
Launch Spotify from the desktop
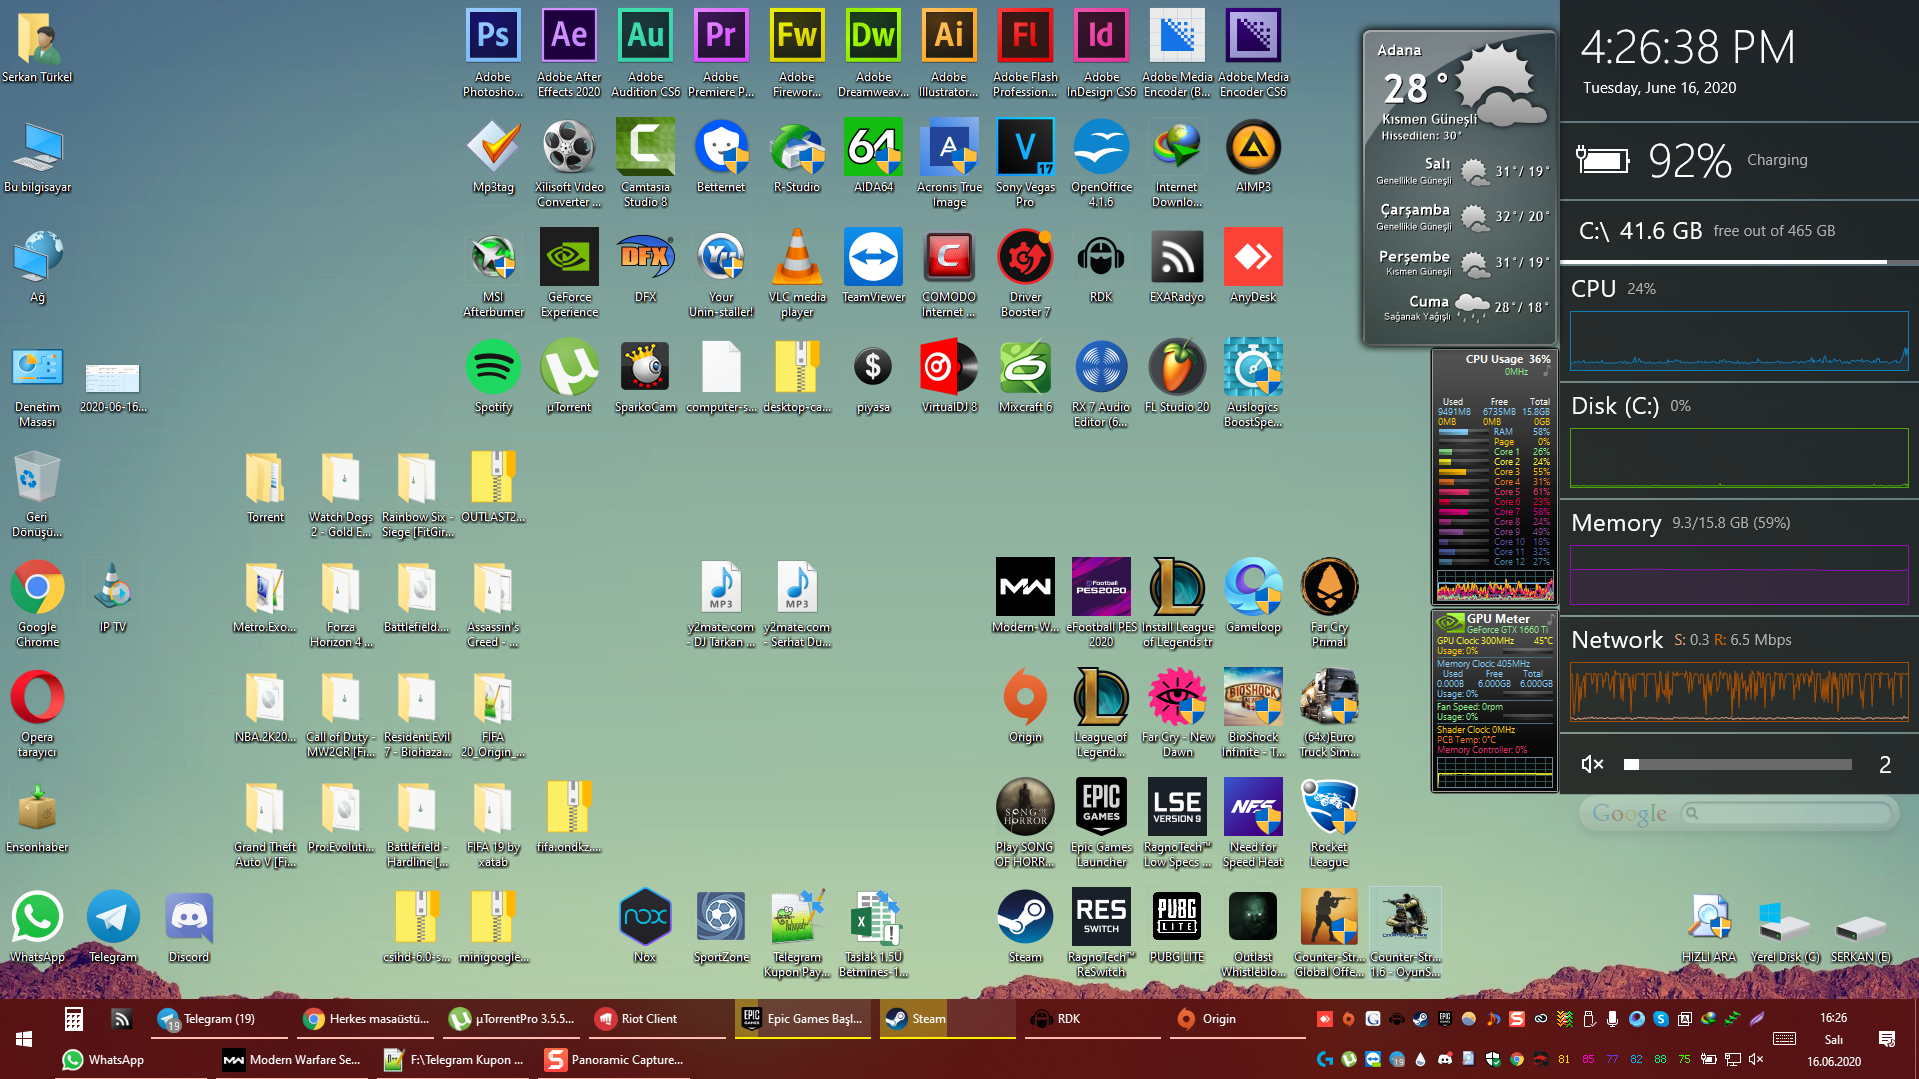[x=493, y=376]
